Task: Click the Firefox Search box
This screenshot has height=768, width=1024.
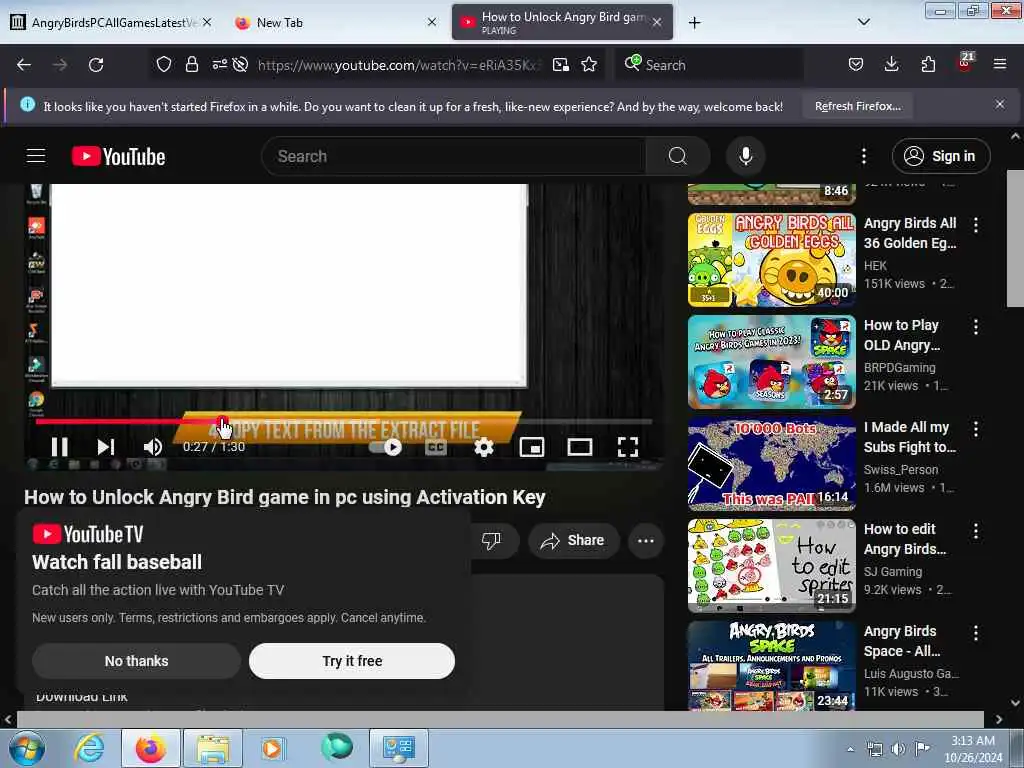Action: click(x=709, y=65)
